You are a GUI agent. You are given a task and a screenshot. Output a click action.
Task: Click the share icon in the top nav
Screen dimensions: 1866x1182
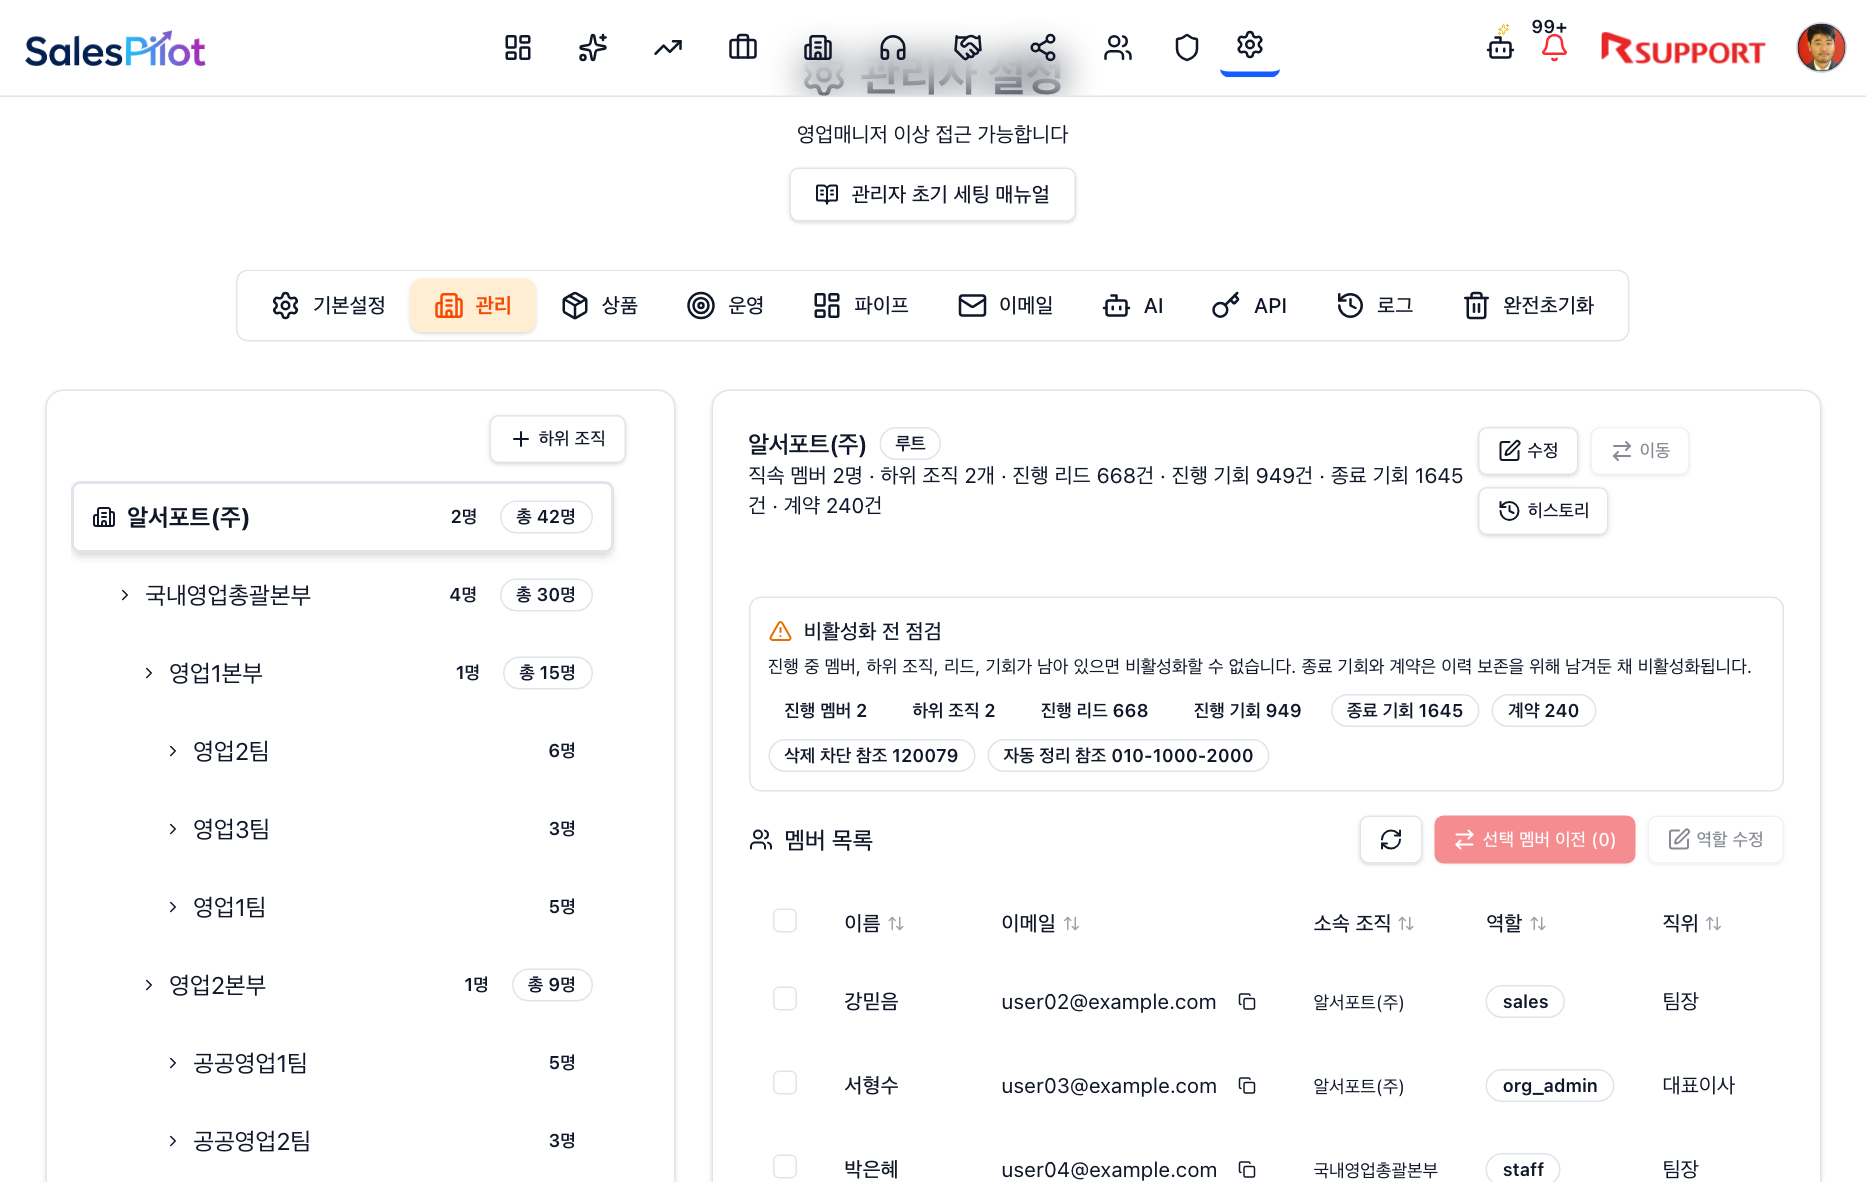point(1042,47)
